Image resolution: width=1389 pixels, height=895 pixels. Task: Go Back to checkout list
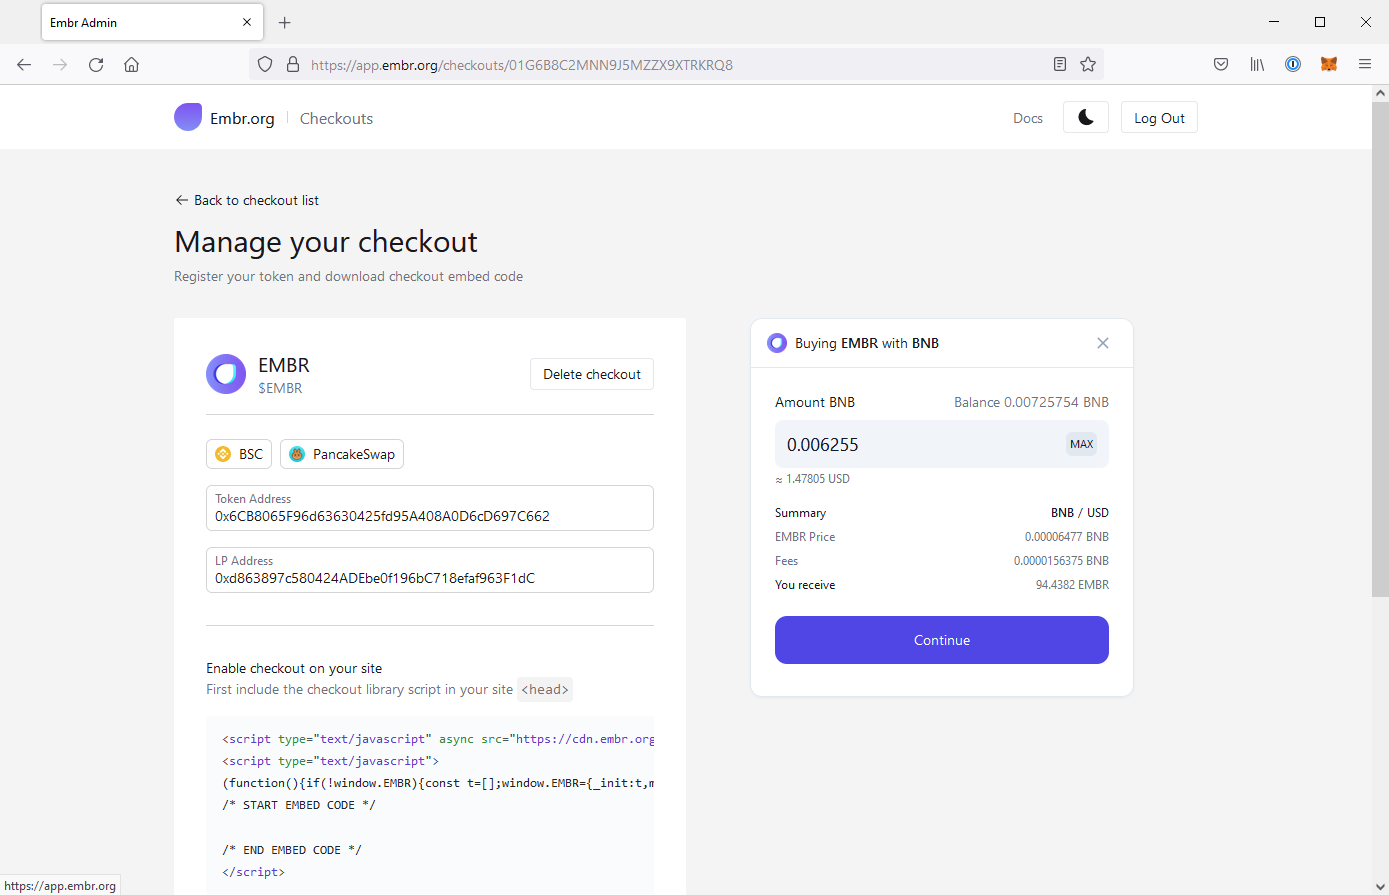click(x=247, y=200)
